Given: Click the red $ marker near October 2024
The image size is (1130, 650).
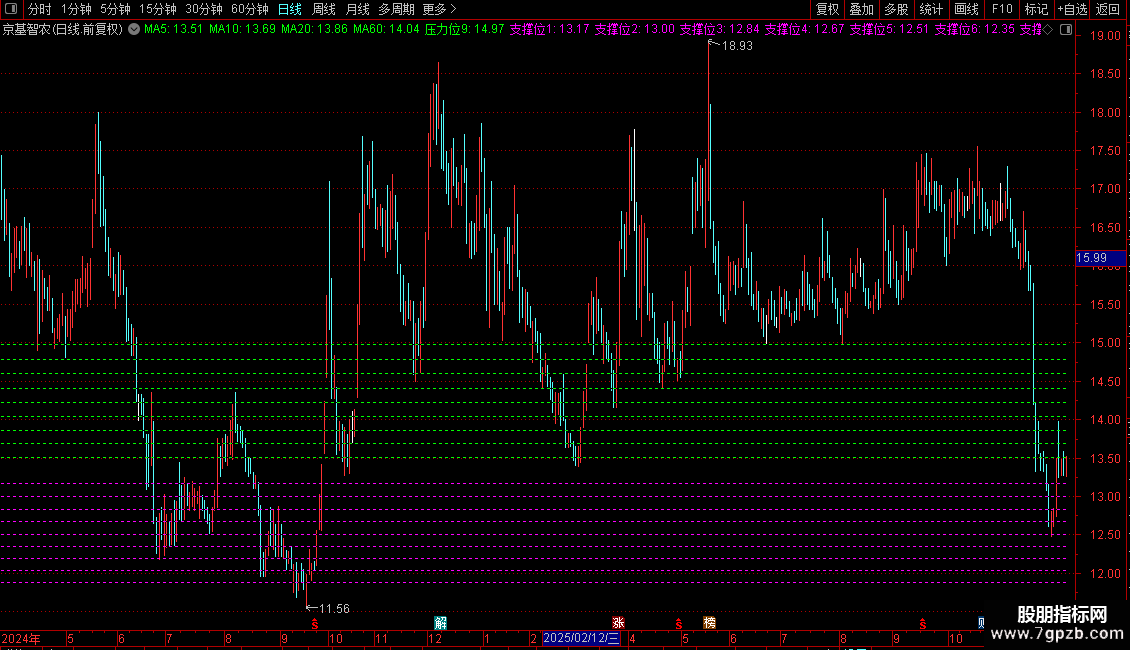Looking at the screenshot, I should click(314, 624).
